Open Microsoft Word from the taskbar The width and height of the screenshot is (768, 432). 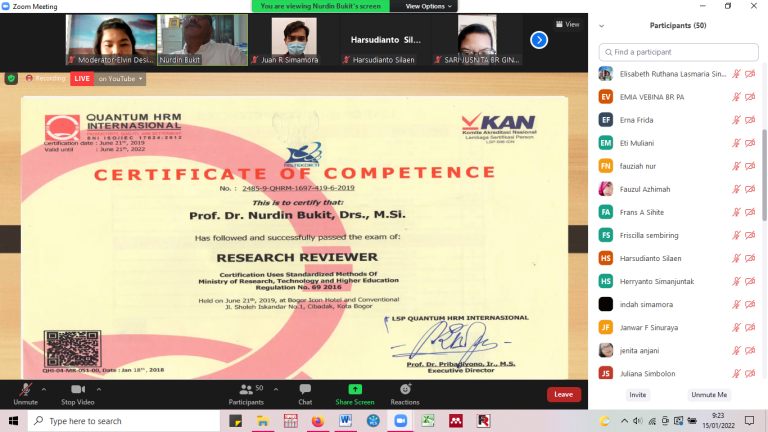click(345, 421)
